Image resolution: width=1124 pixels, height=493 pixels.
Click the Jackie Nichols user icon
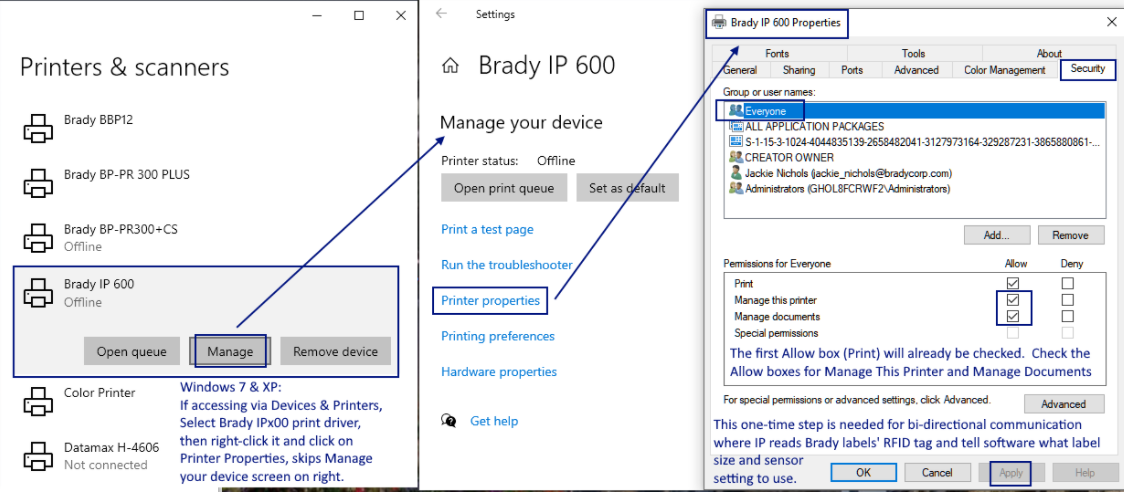click(x=735, y=173)
